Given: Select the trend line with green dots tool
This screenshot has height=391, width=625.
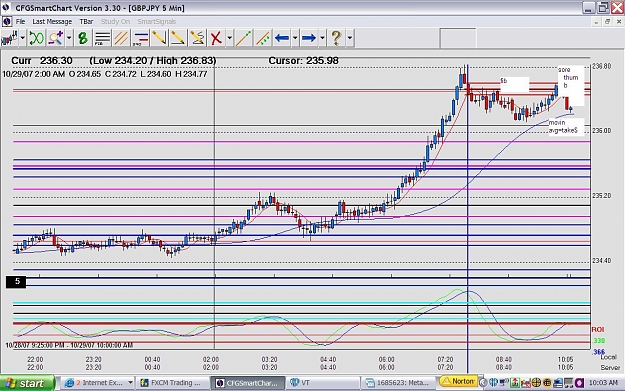Looking at the screenshot, I should click(x=244, y=38).
